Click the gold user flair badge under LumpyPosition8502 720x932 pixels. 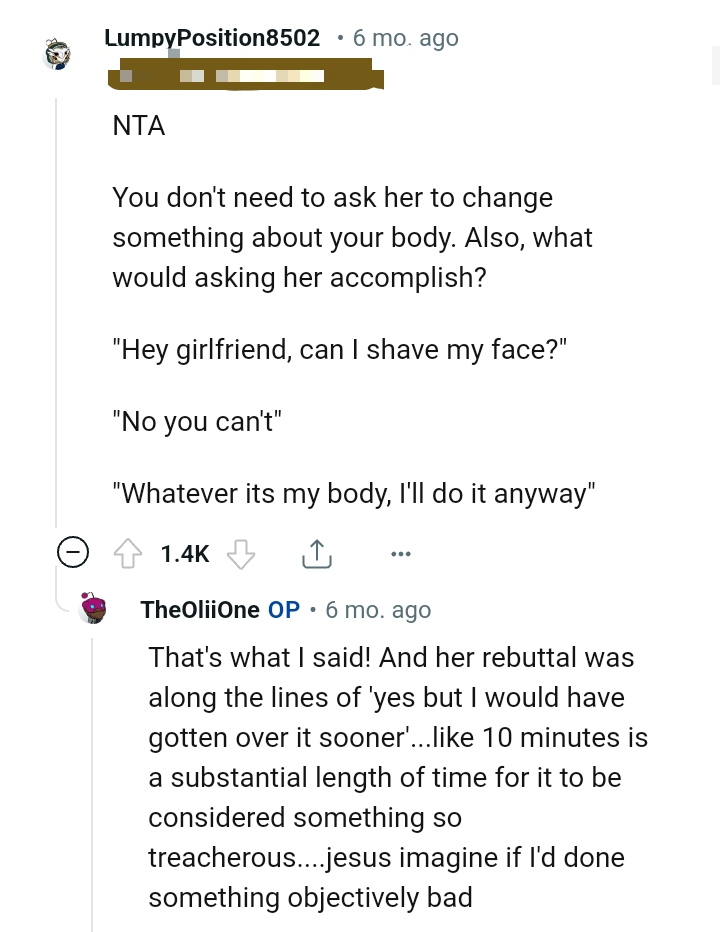coord(246,75)
